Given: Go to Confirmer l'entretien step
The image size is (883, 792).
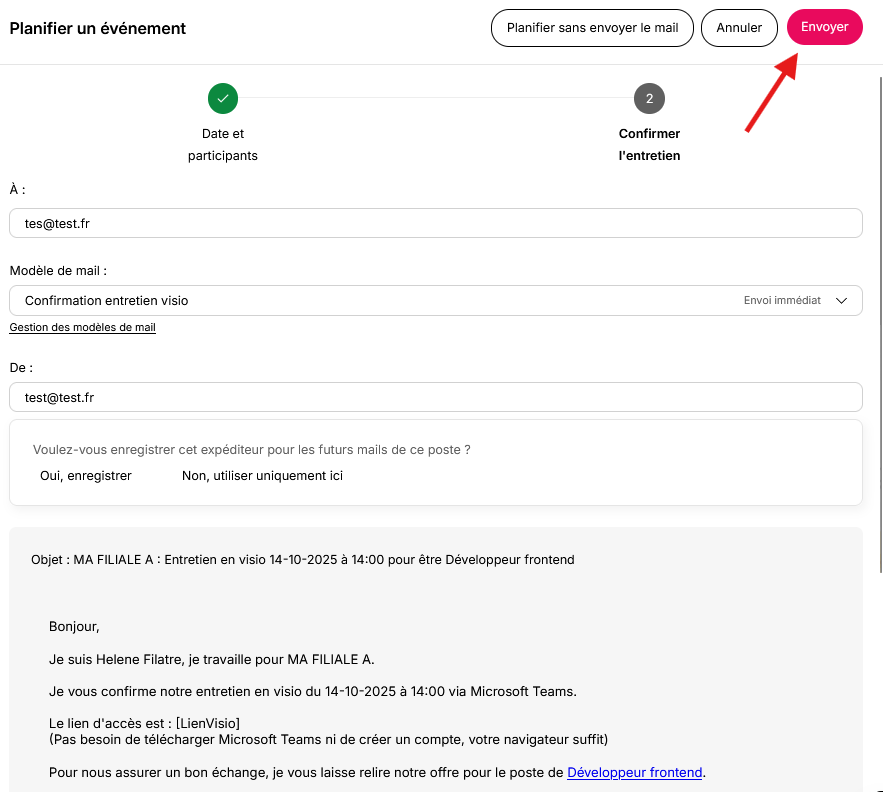Looking at the screenshot, I should pos(649,144).
